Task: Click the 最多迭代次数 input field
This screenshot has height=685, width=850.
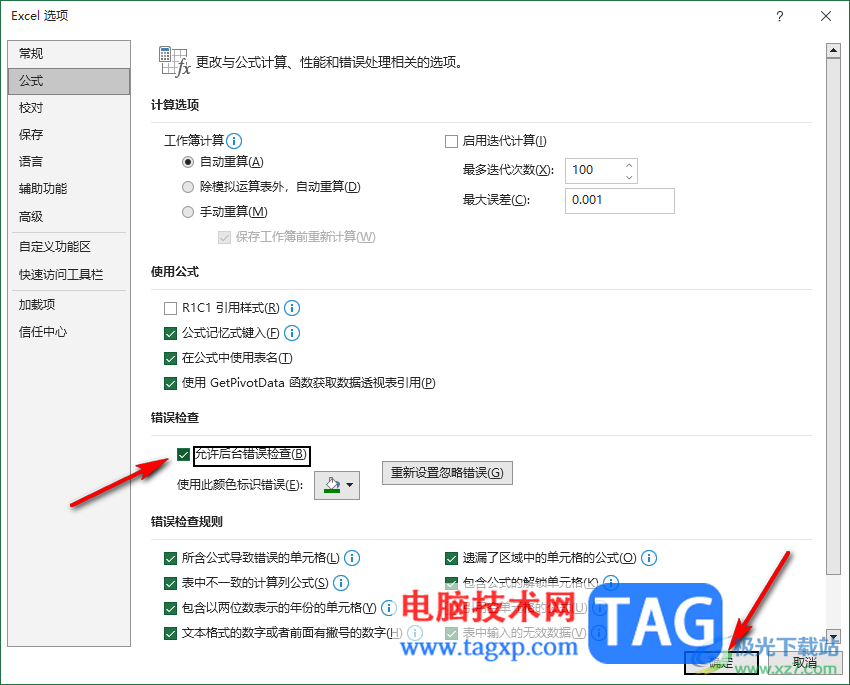Action: point(594,171)
